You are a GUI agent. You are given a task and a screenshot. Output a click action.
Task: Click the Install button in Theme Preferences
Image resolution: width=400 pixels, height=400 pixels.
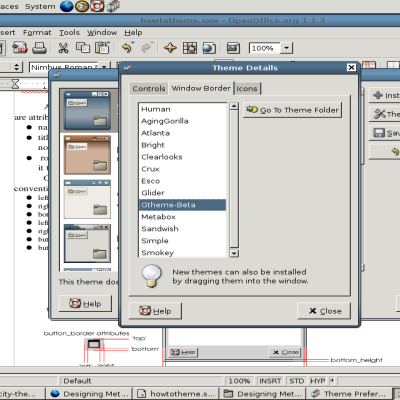385,95
